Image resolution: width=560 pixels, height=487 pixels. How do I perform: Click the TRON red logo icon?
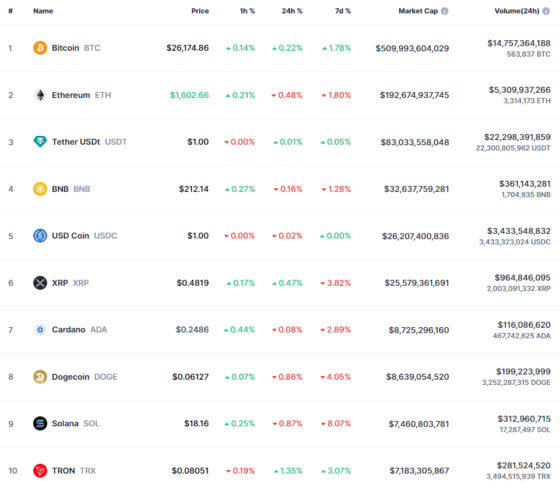[x=40, y=471]
